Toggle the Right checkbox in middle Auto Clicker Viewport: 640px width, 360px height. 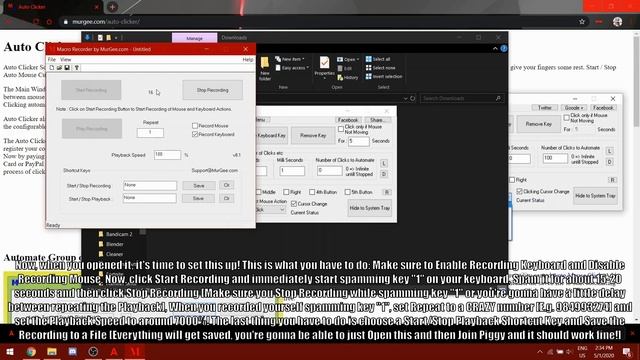click(286, 192)
